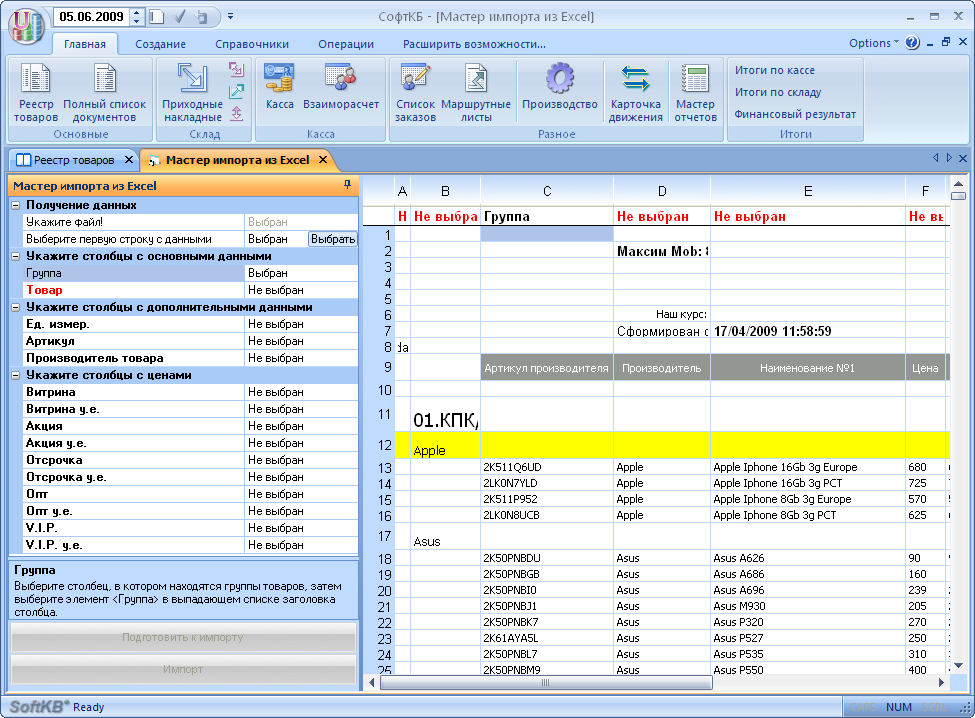Click the Импорт button
Viewport: 975px width, 718px height.
coord(183,669)
